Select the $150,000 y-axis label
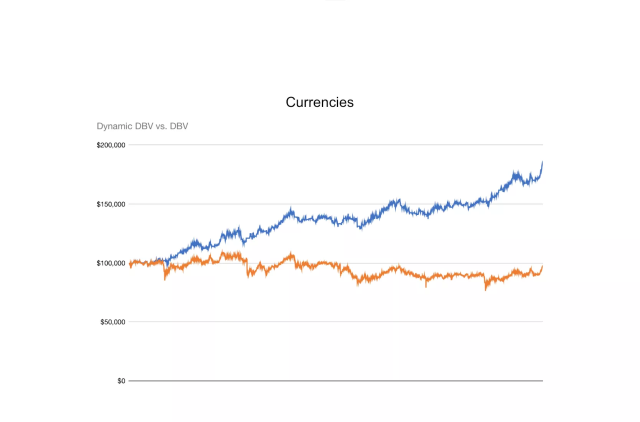 point(111,204)
